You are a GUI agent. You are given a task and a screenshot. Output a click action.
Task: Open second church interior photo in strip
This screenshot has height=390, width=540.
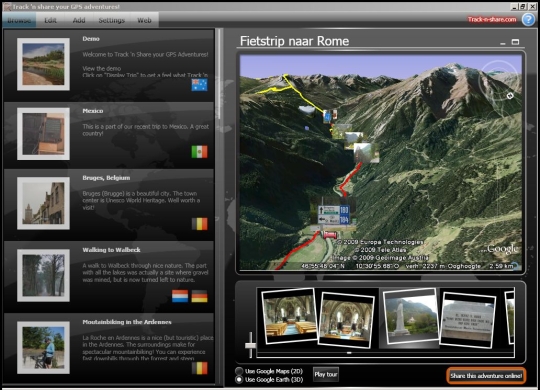(x=346, y=319)
